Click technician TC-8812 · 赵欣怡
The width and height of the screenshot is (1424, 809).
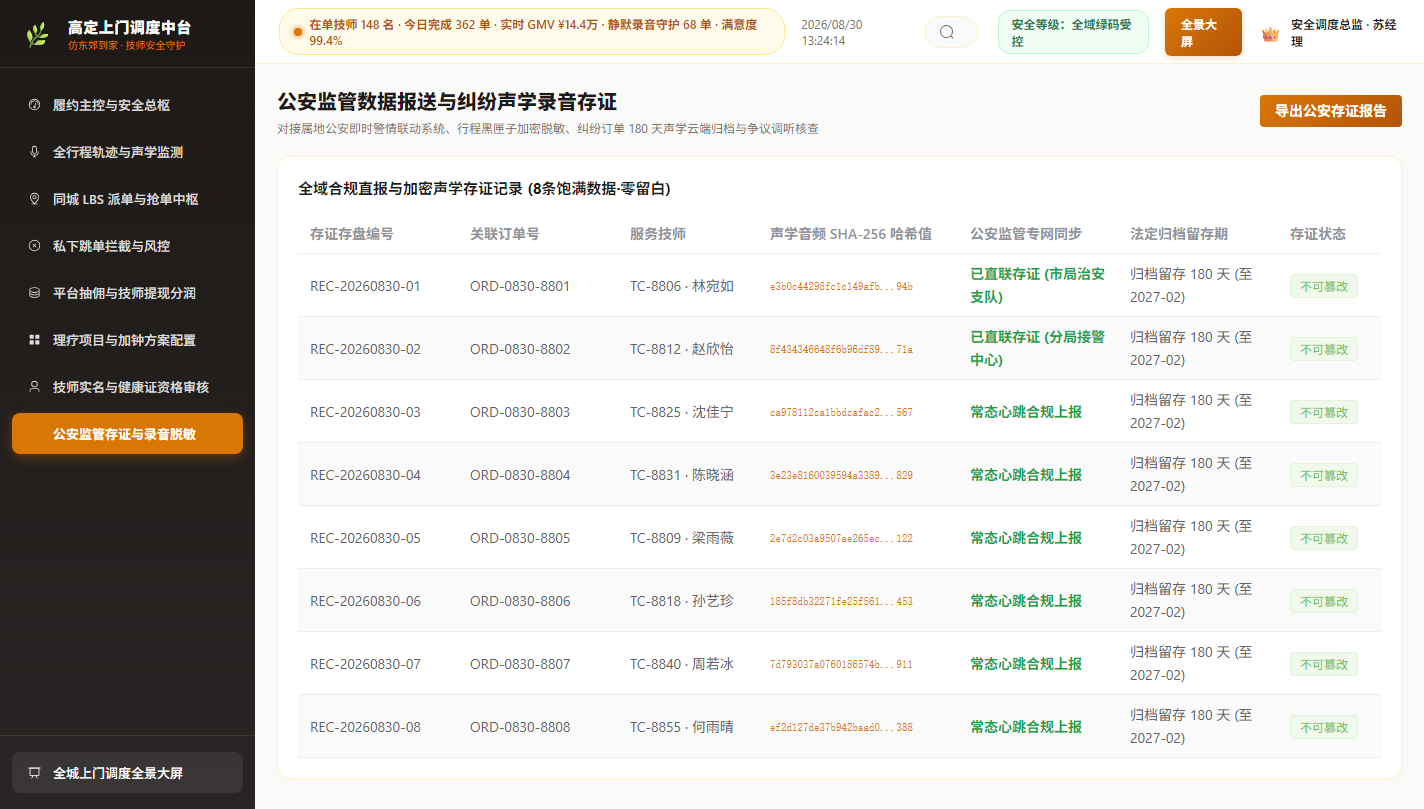[682, 349]
